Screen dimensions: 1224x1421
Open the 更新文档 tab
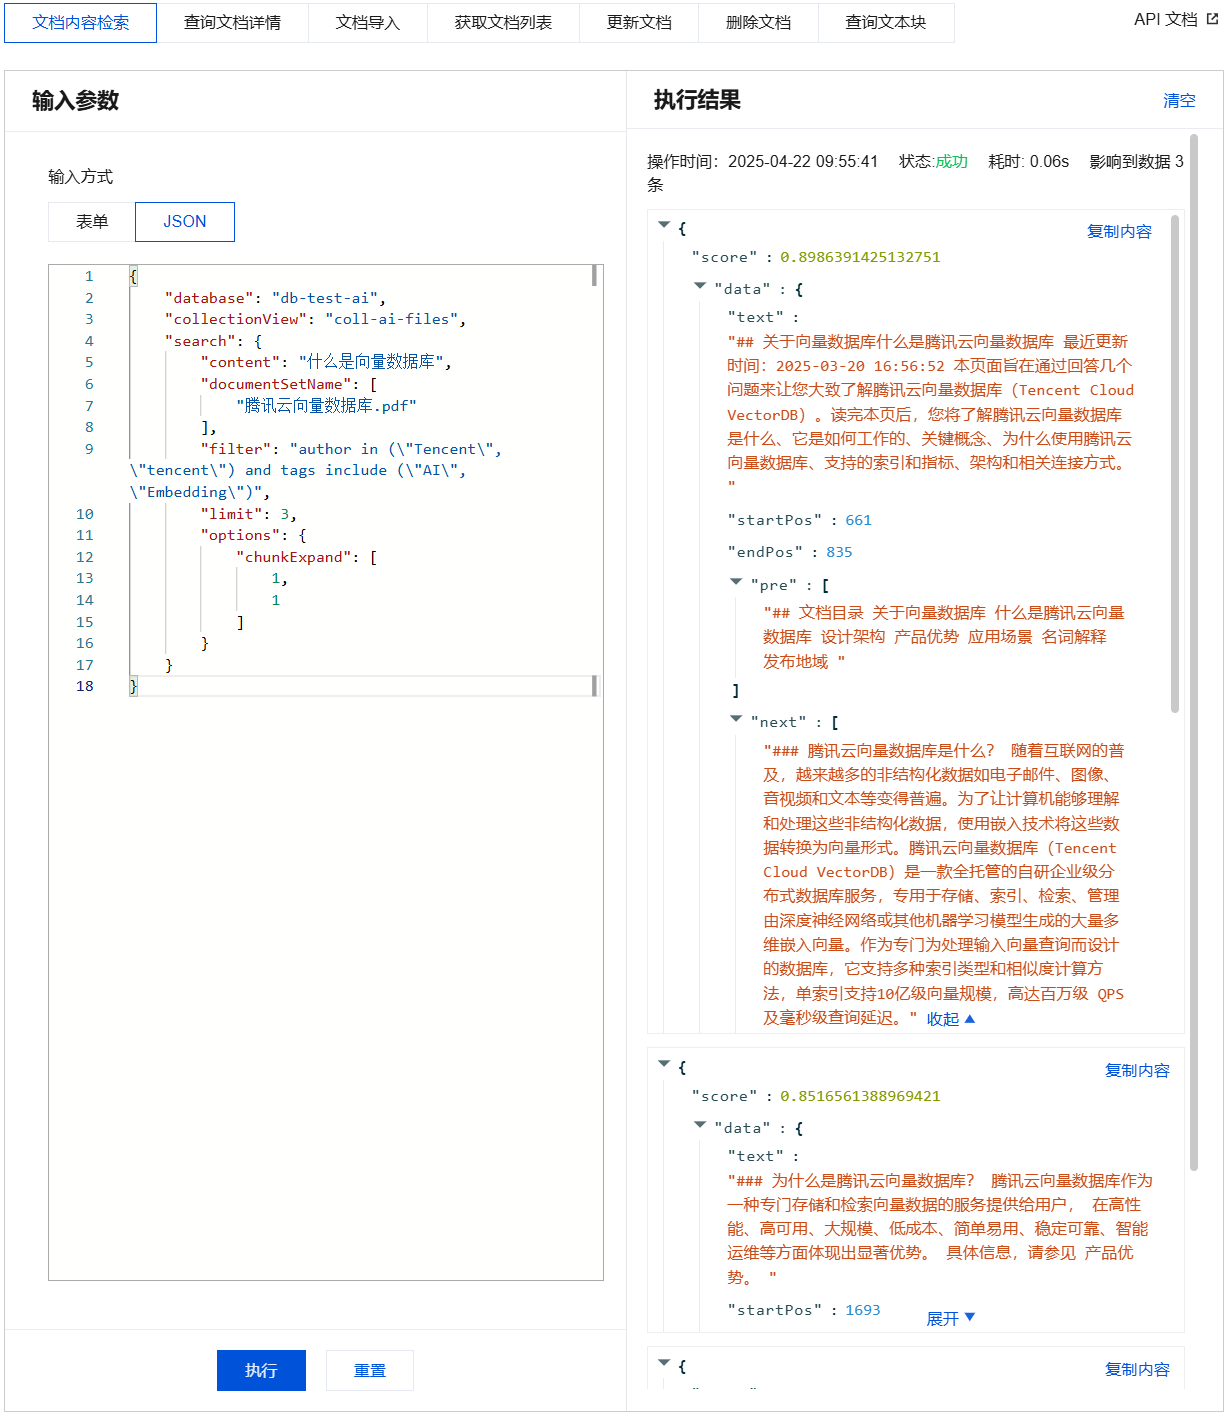click(639, 23)
